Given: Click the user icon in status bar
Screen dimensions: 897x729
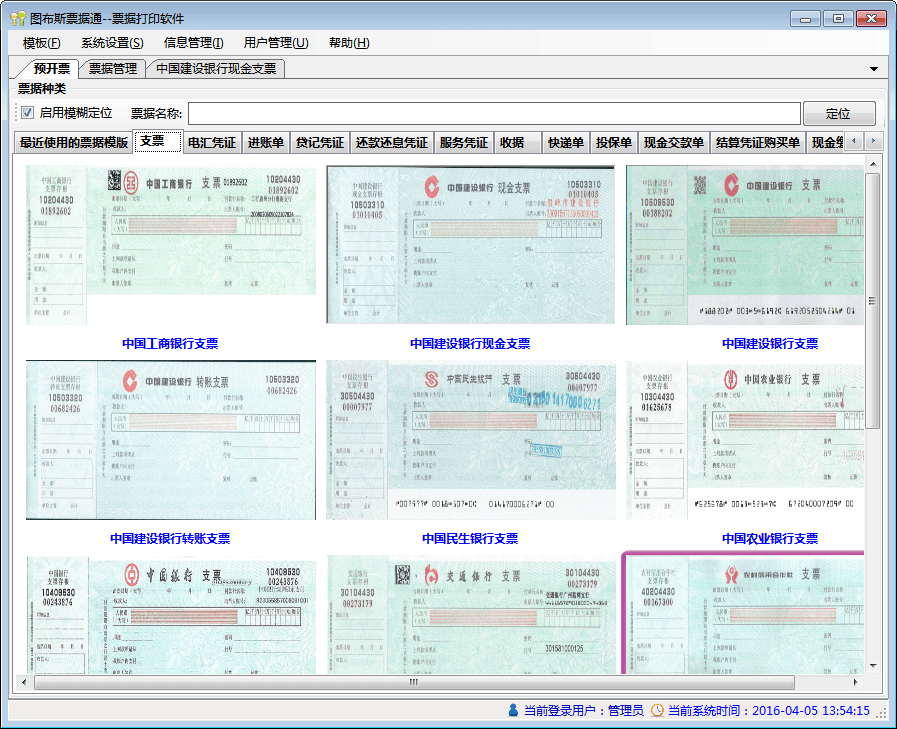Looking at the screenshot, I should click(513, 710).
